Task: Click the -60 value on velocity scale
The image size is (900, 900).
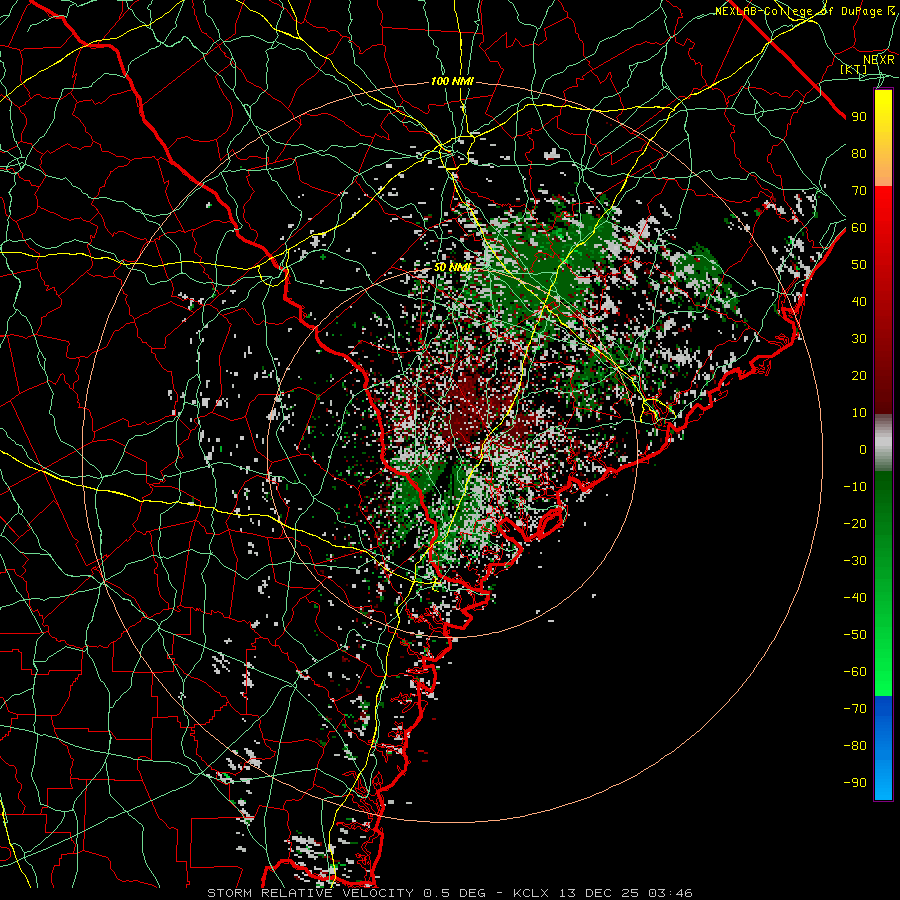Action: coord(855,672)
